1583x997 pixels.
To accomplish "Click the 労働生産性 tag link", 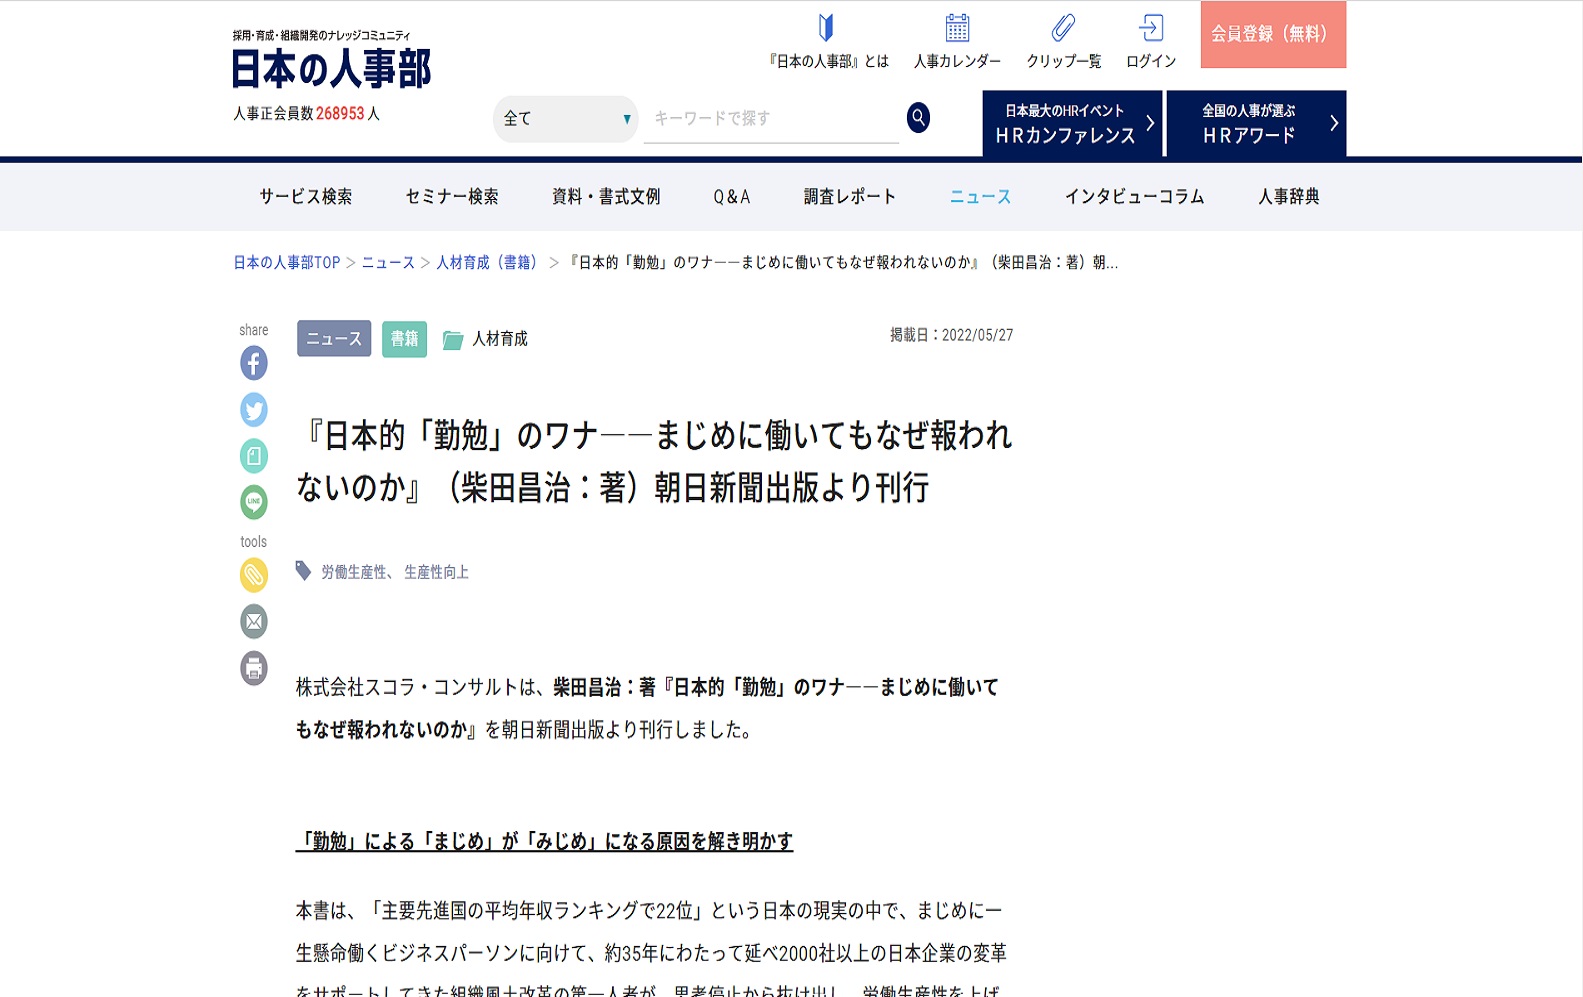I will tap(353, 572).
